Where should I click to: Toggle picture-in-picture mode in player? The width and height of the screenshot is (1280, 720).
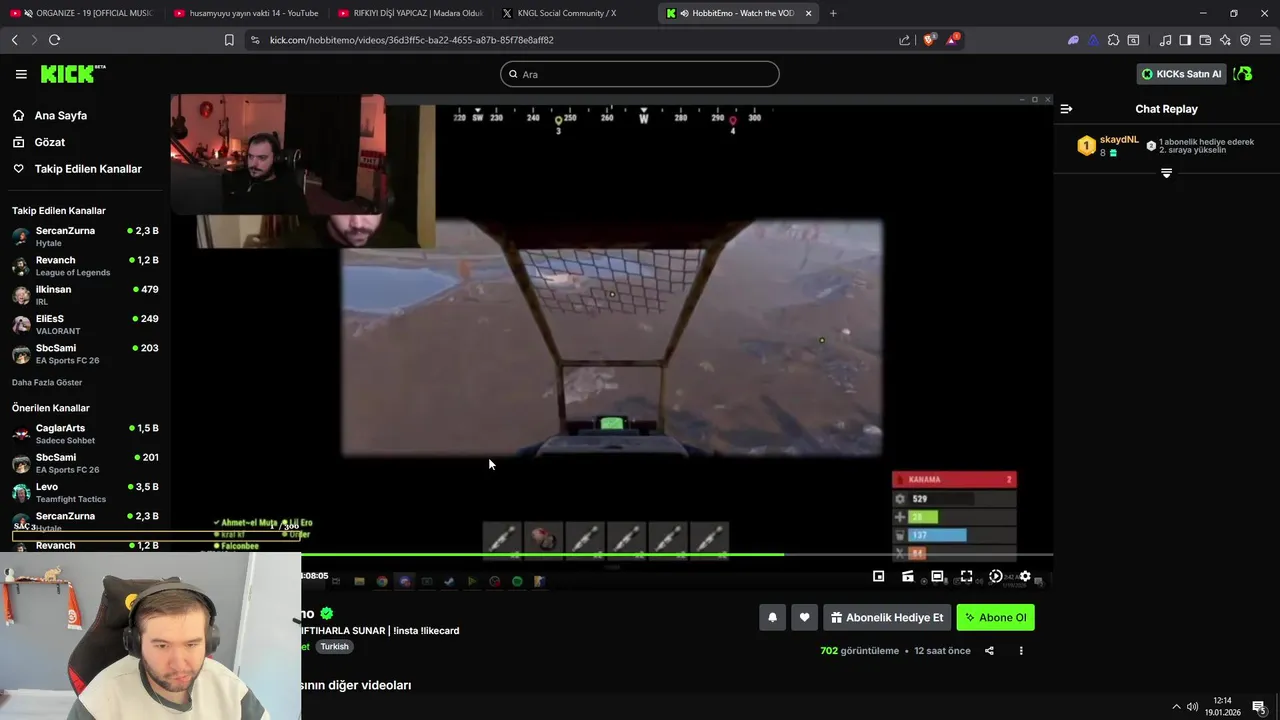point(878,576)
